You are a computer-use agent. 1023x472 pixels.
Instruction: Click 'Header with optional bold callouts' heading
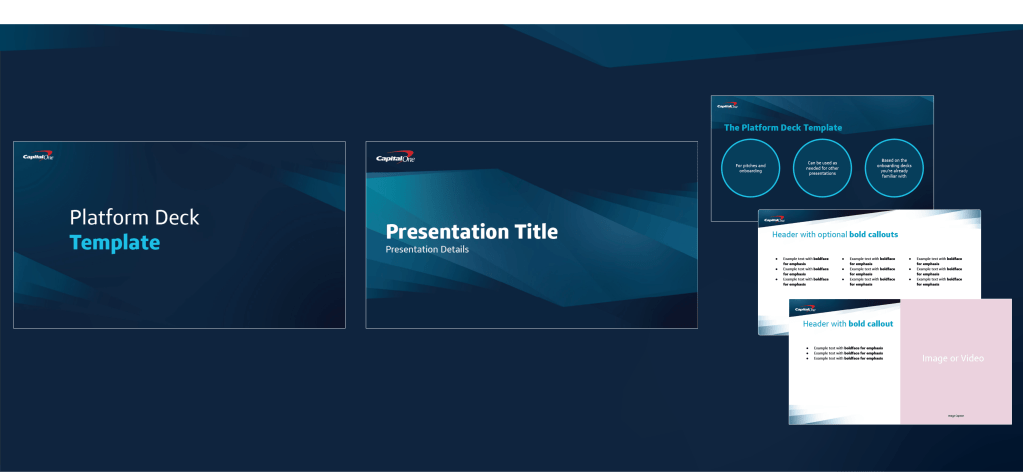[835, 235]
